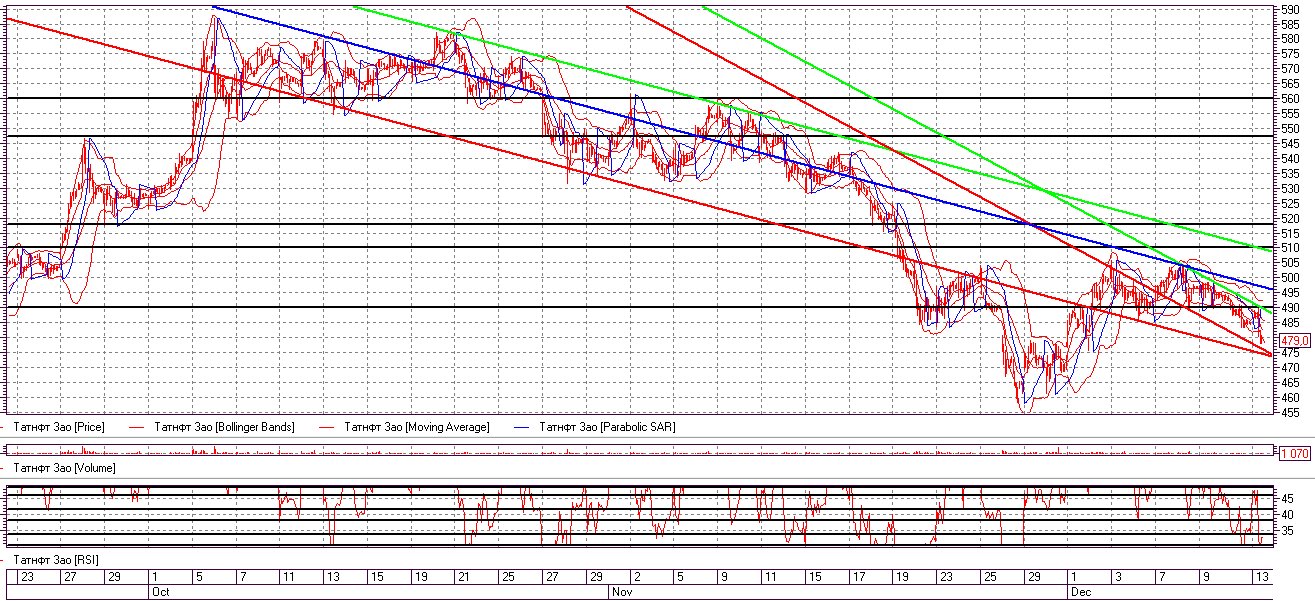This screenshot has width=1315, height=601.
Task: Click the 1 070 volume value tag
Action: 1294,453
